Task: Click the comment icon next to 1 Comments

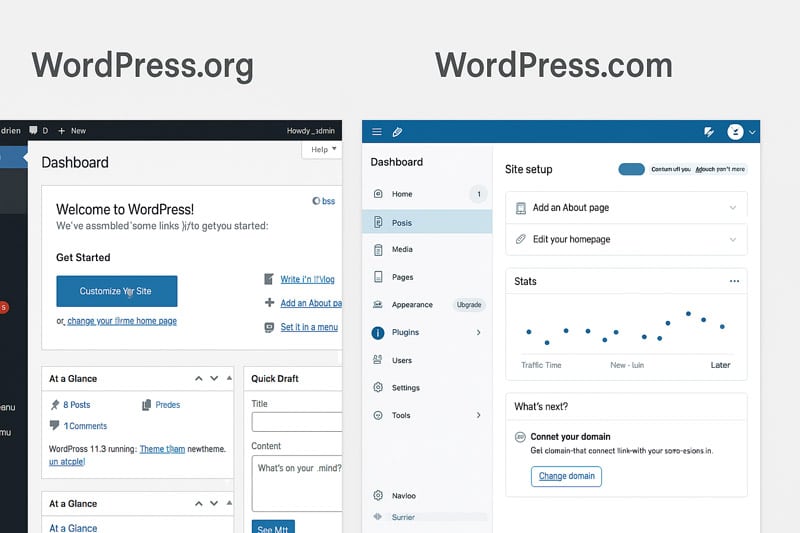Action: (x=54, y=425)
